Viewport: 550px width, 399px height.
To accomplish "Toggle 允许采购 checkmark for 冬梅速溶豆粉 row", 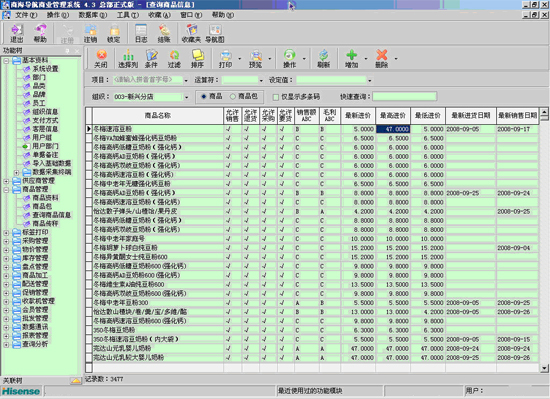I will 264,129.
